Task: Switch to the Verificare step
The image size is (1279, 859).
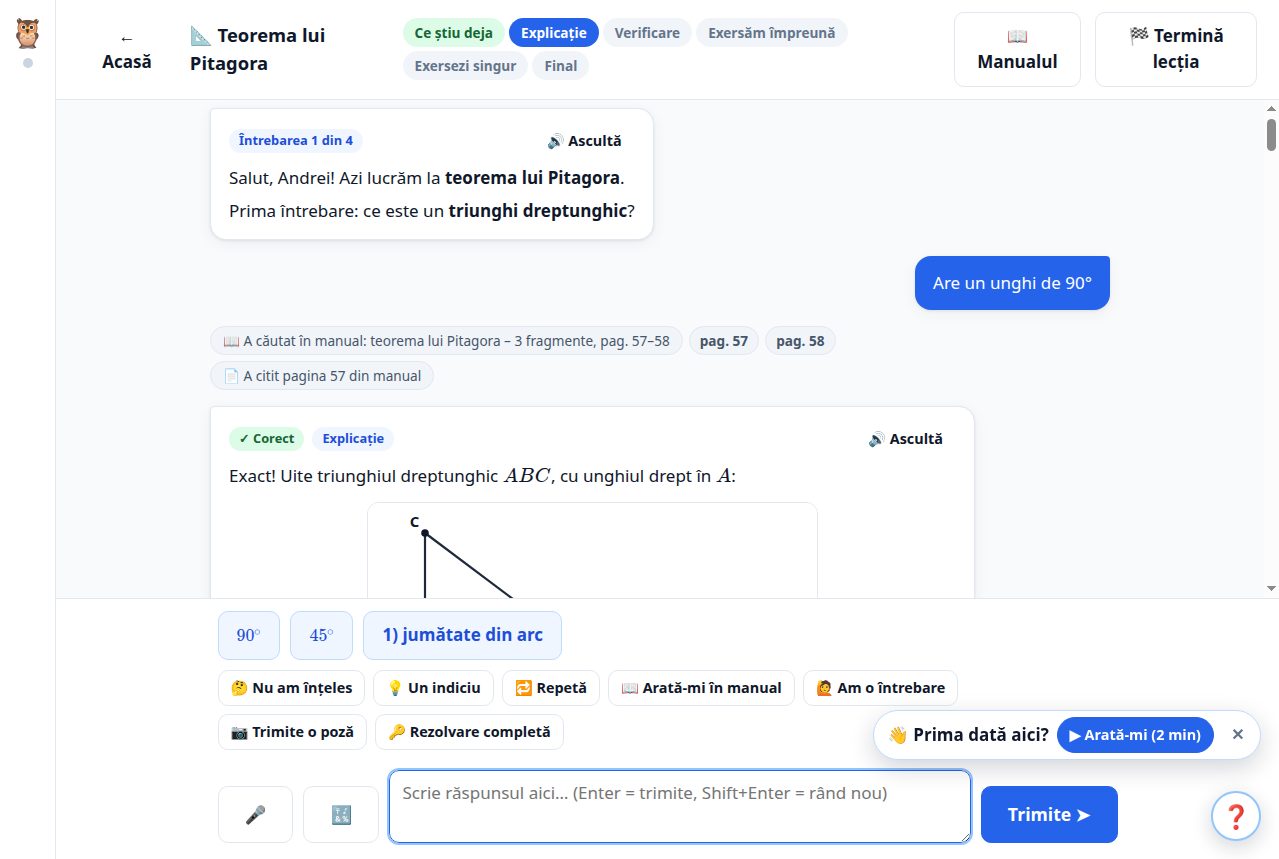Action: [x=647, y=33]
